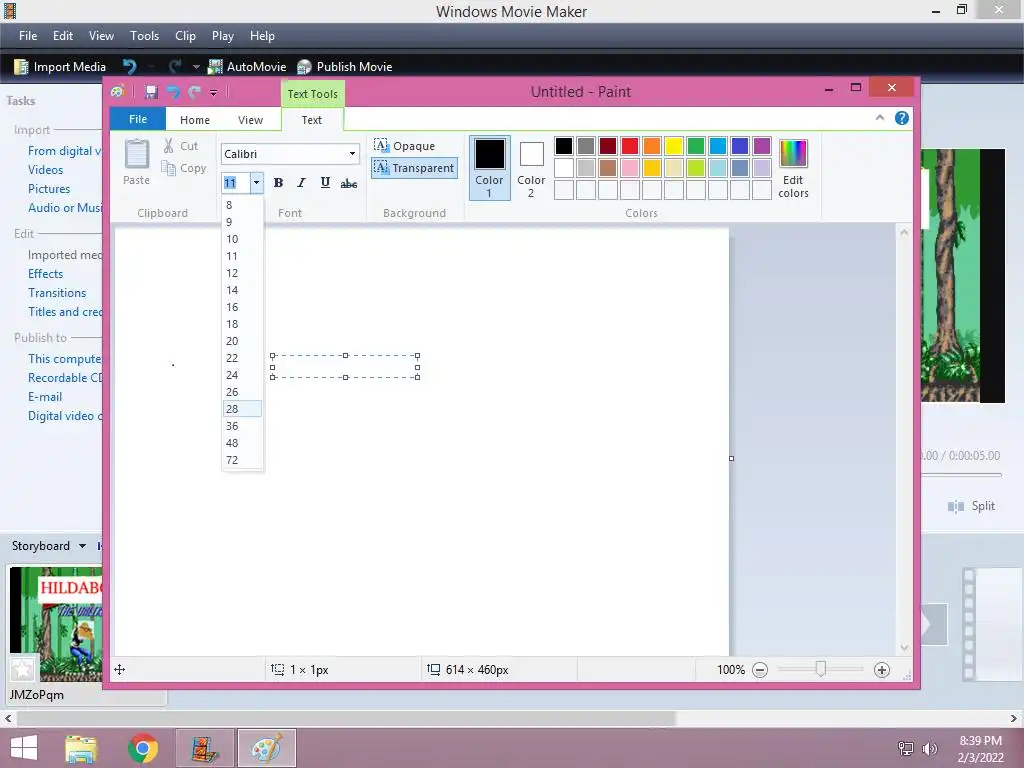The image size is (1024, 768).
Task: Click the Copy button in Clipboard group
Action: tap(184, 168)
